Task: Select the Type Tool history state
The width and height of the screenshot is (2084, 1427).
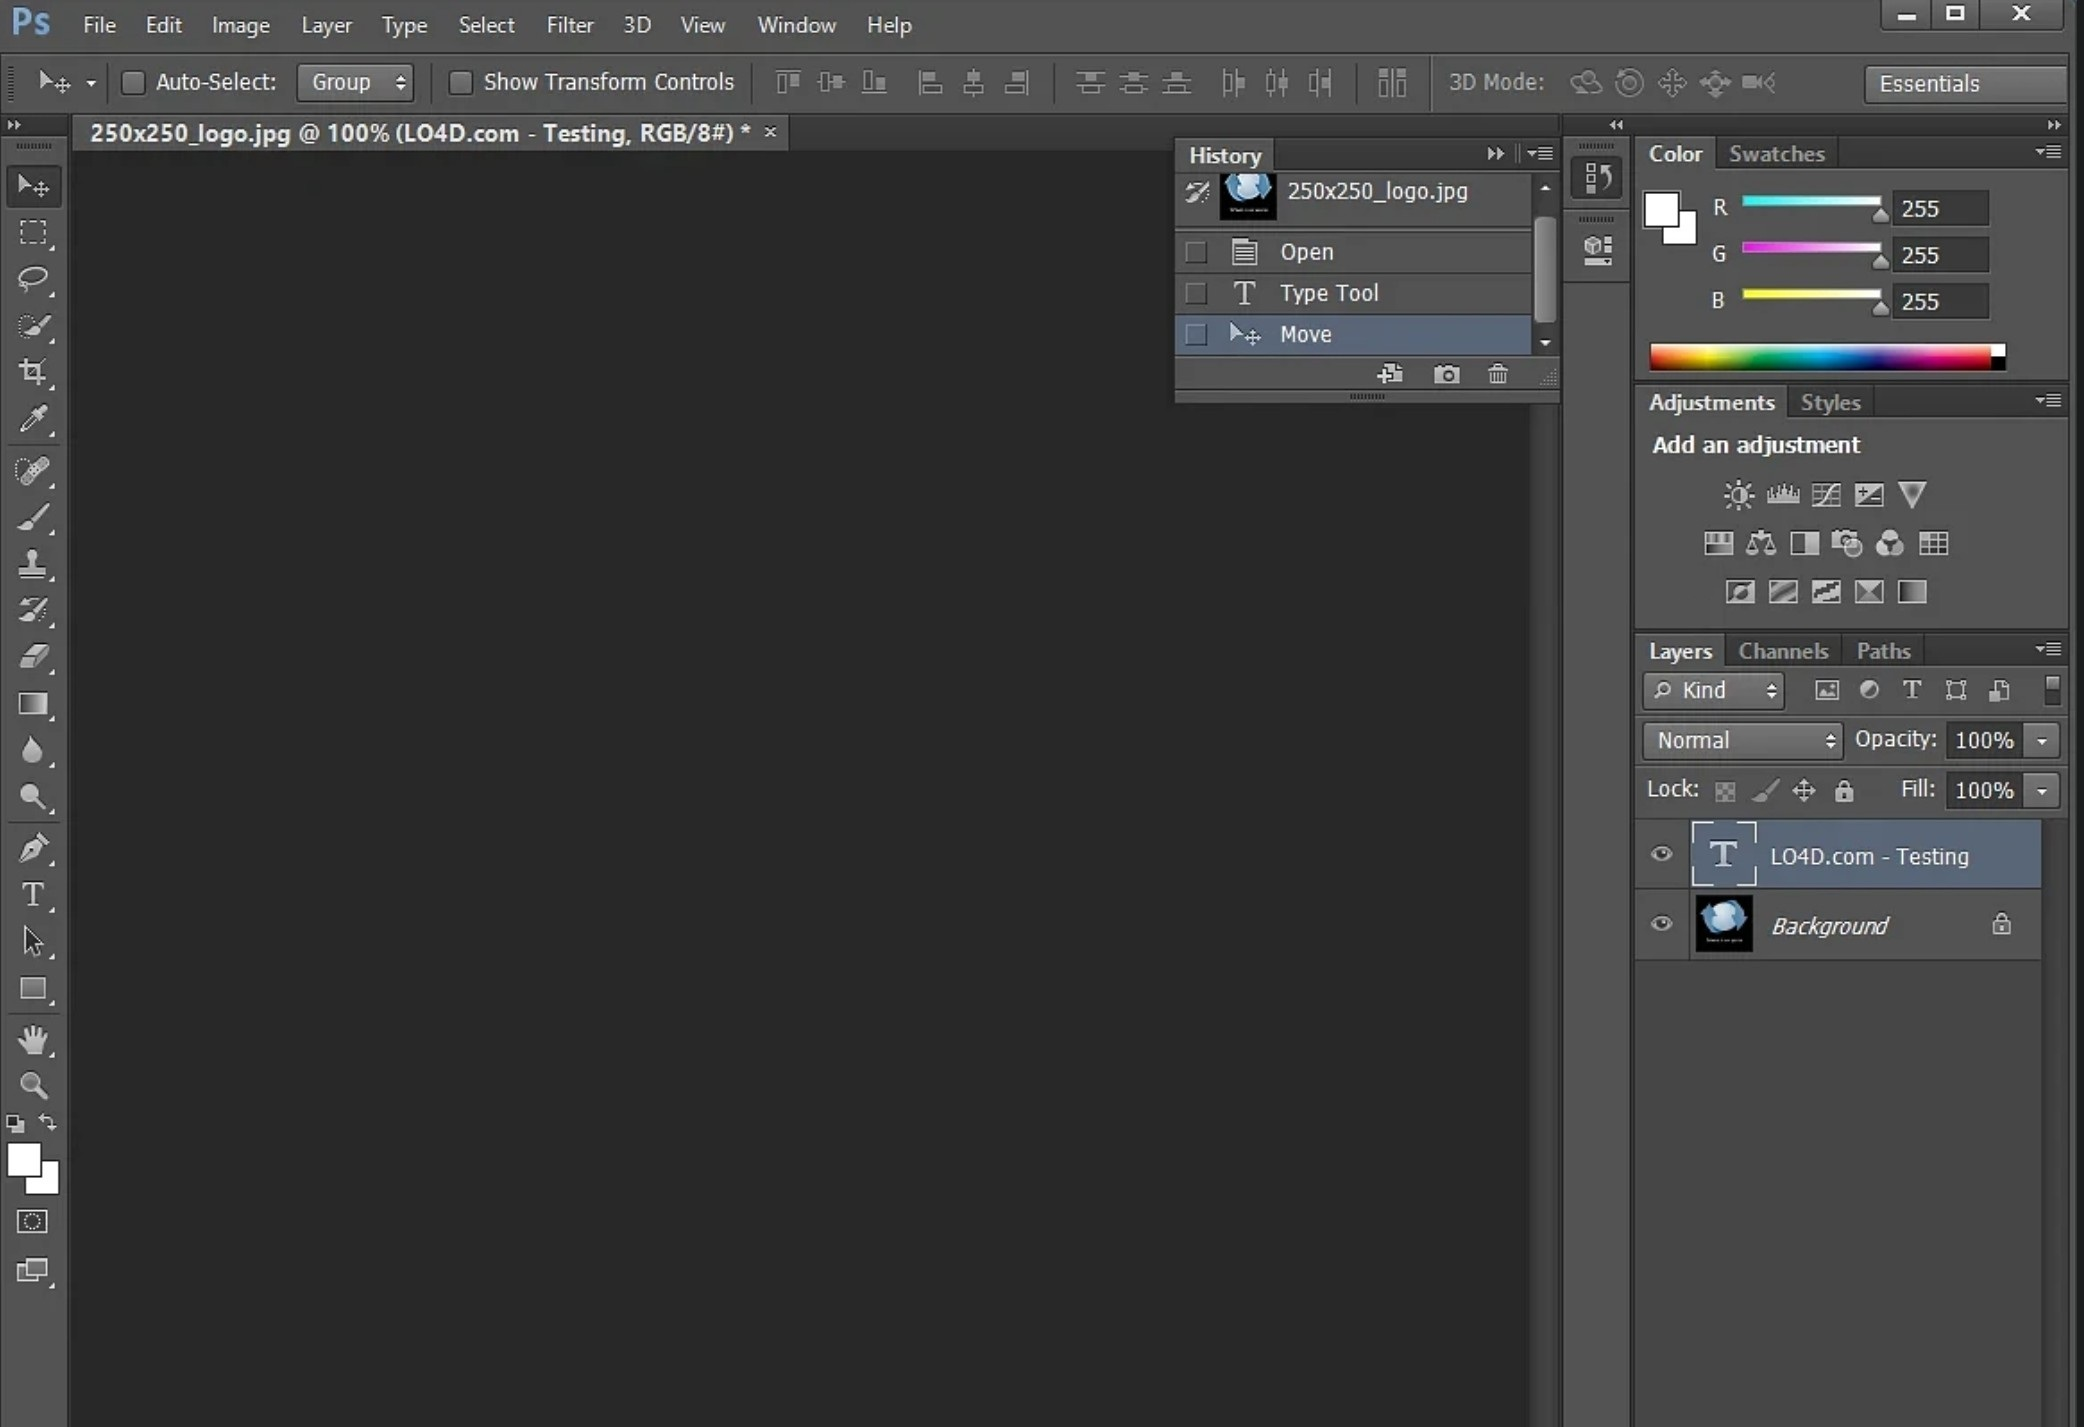Action: pos(1353,293)
